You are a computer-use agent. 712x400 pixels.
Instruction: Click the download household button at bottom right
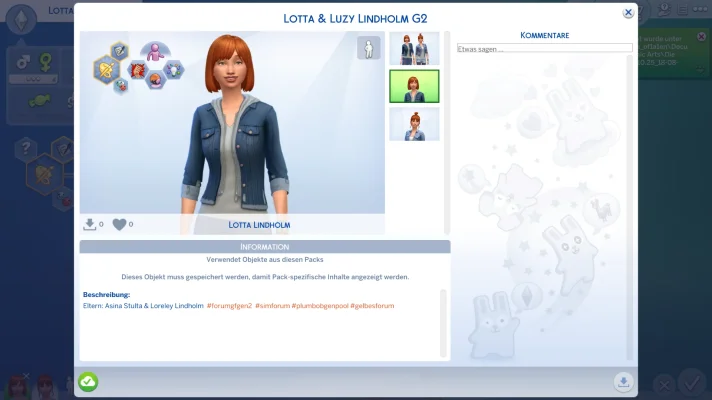623,381
